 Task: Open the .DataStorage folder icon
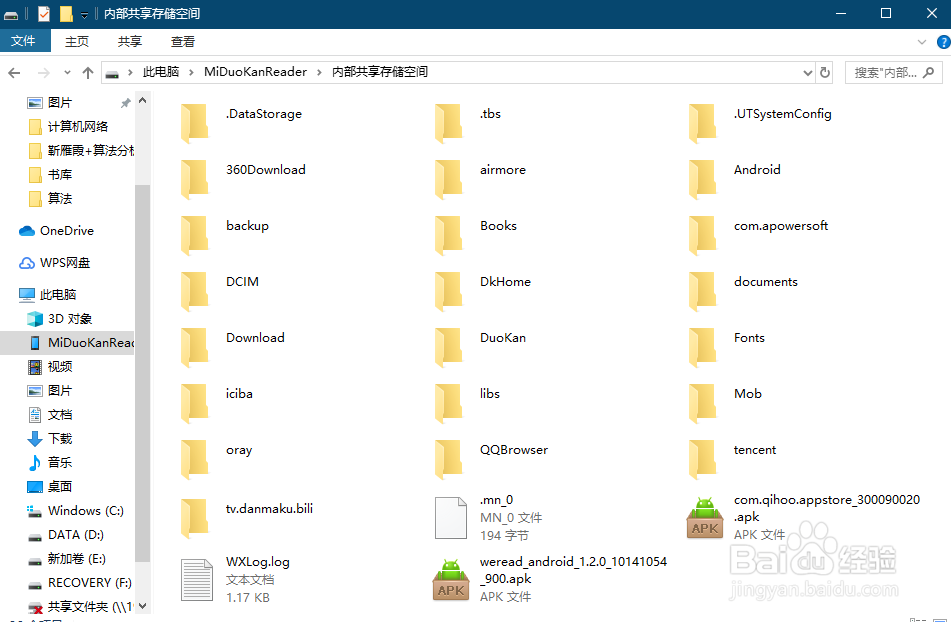tap(195, 123)
